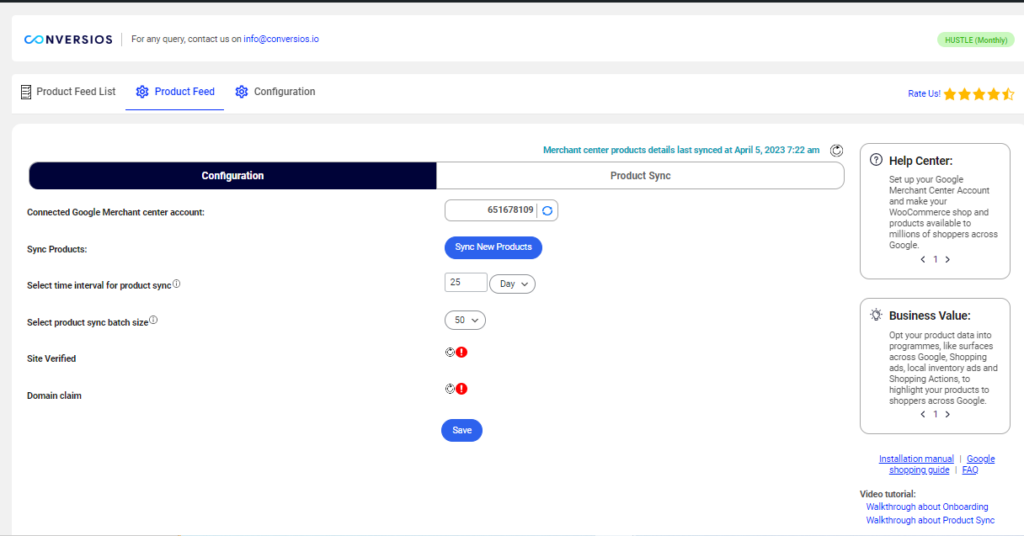The image size is (1024, 536).
Task: Open Walkthrough about Onboarding video link
Action: [927, 507]
